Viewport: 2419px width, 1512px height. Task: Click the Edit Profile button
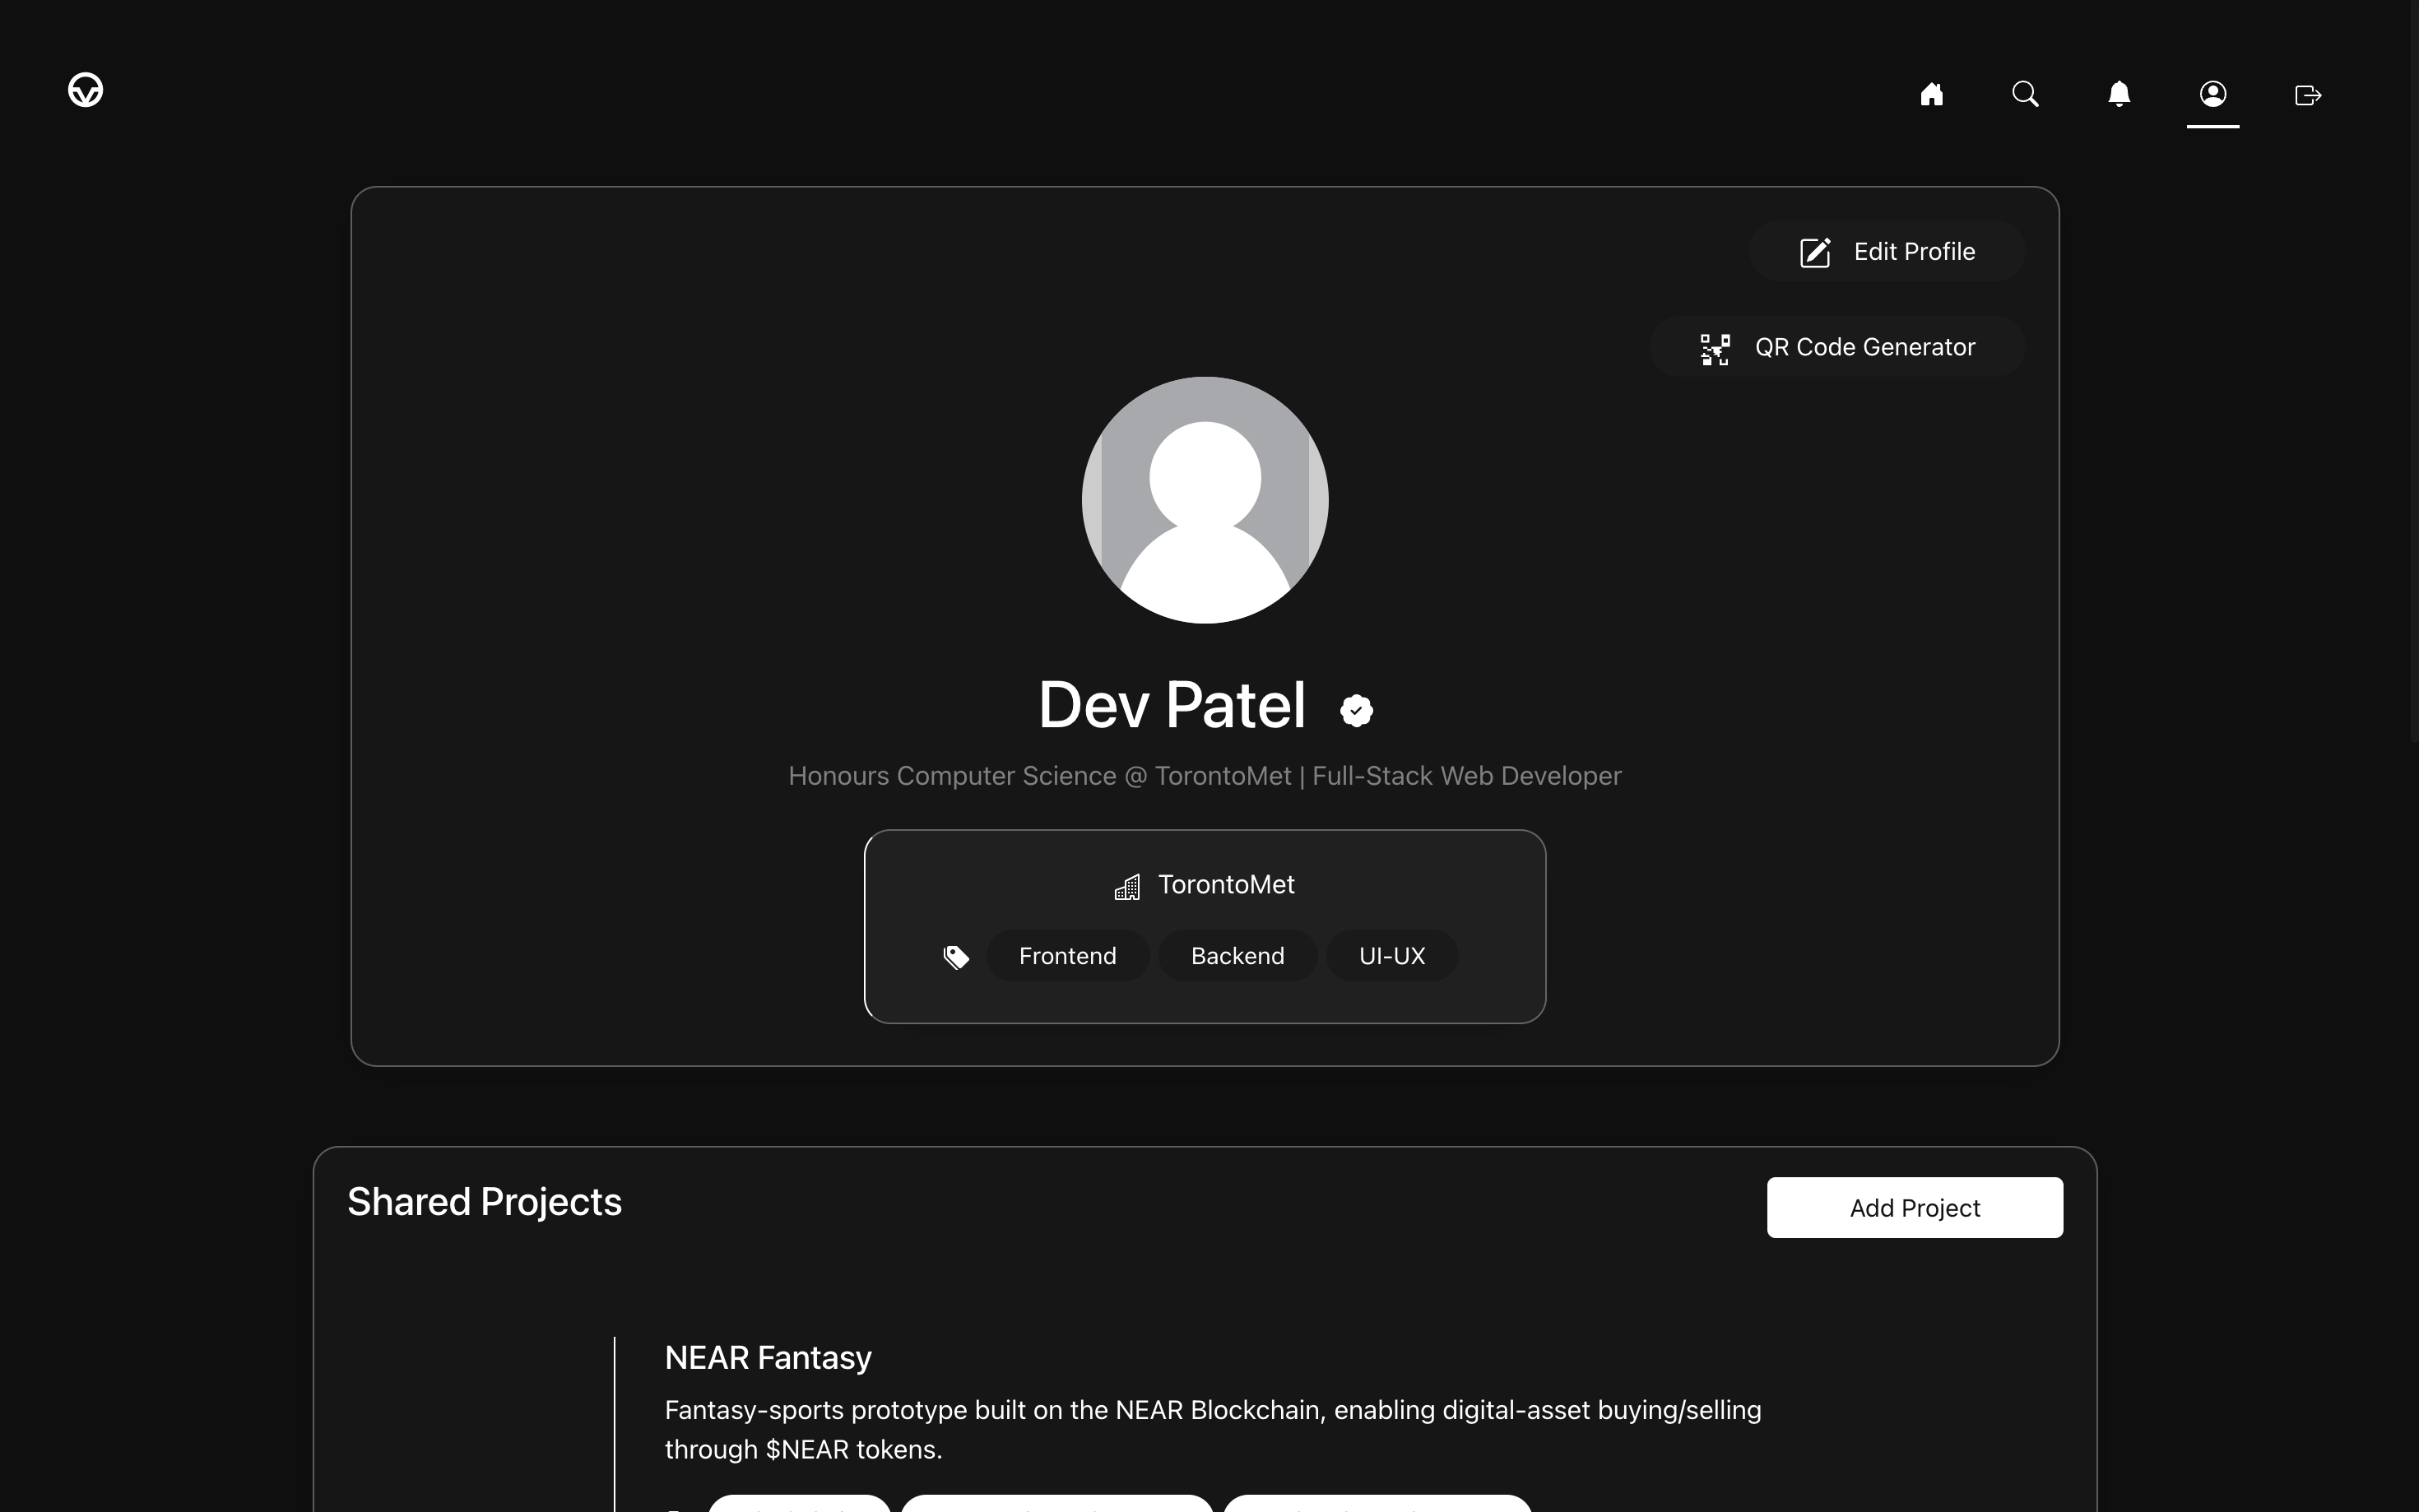coord(1886,251)
